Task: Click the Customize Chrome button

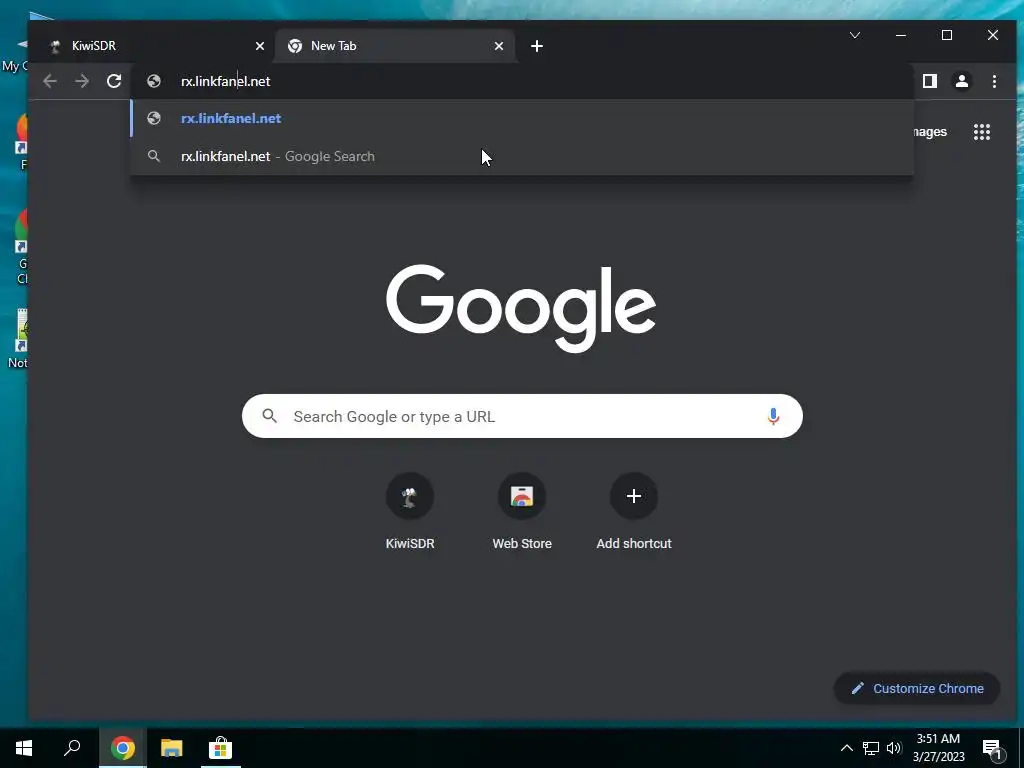Action: click(x=917, y=688)
